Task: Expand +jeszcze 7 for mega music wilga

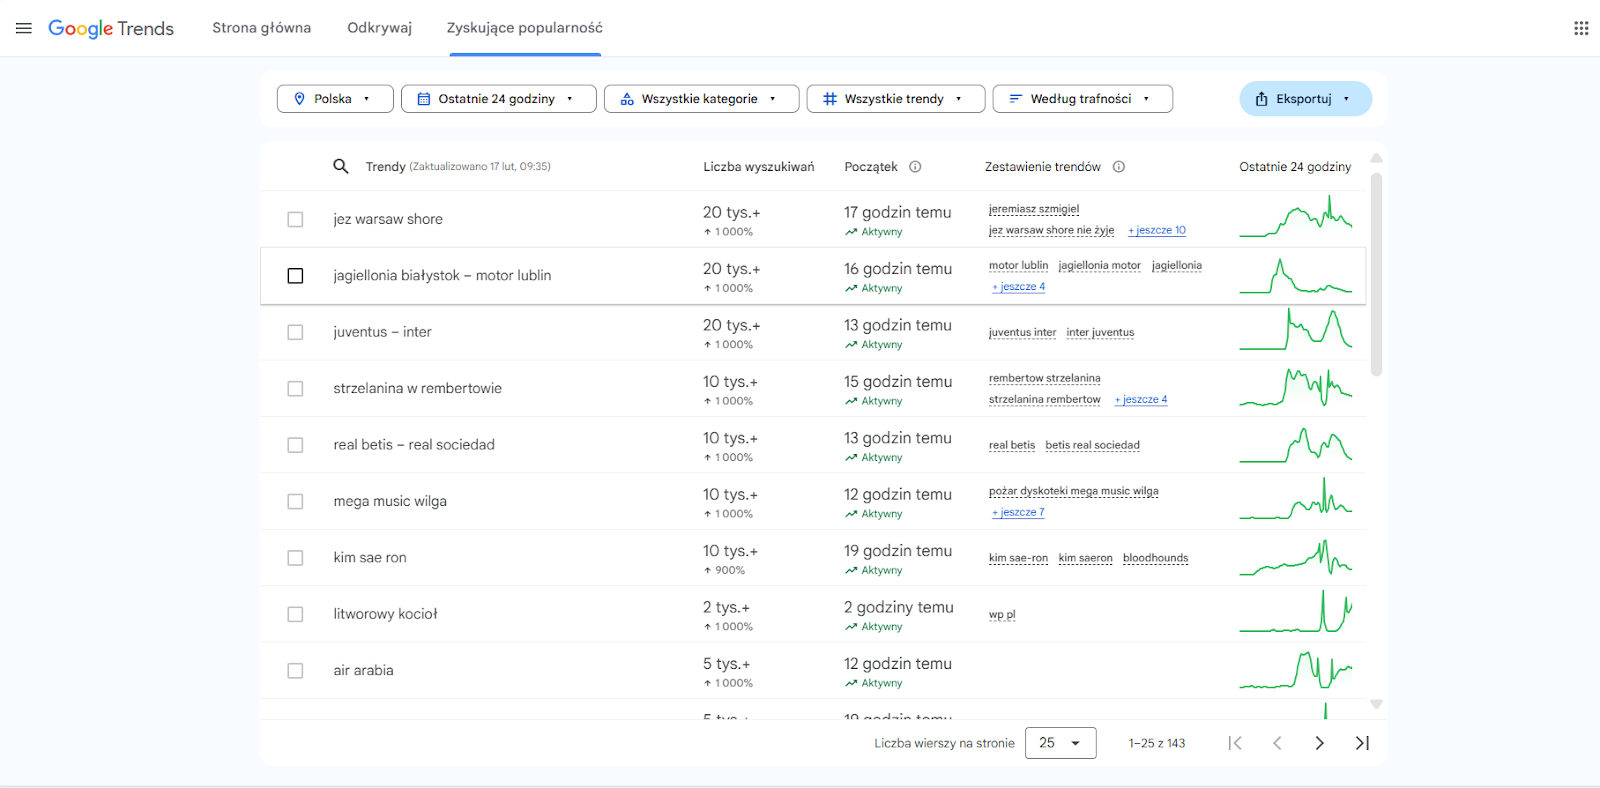Action: [x=1018, y=512]
